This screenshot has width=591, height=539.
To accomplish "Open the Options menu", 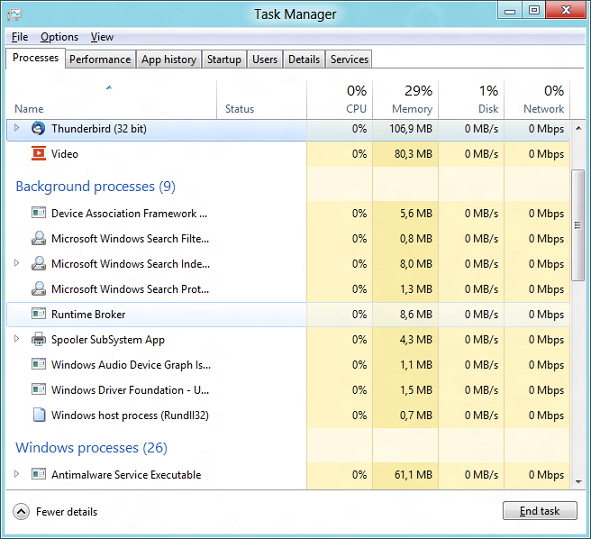I will [60, 37].
